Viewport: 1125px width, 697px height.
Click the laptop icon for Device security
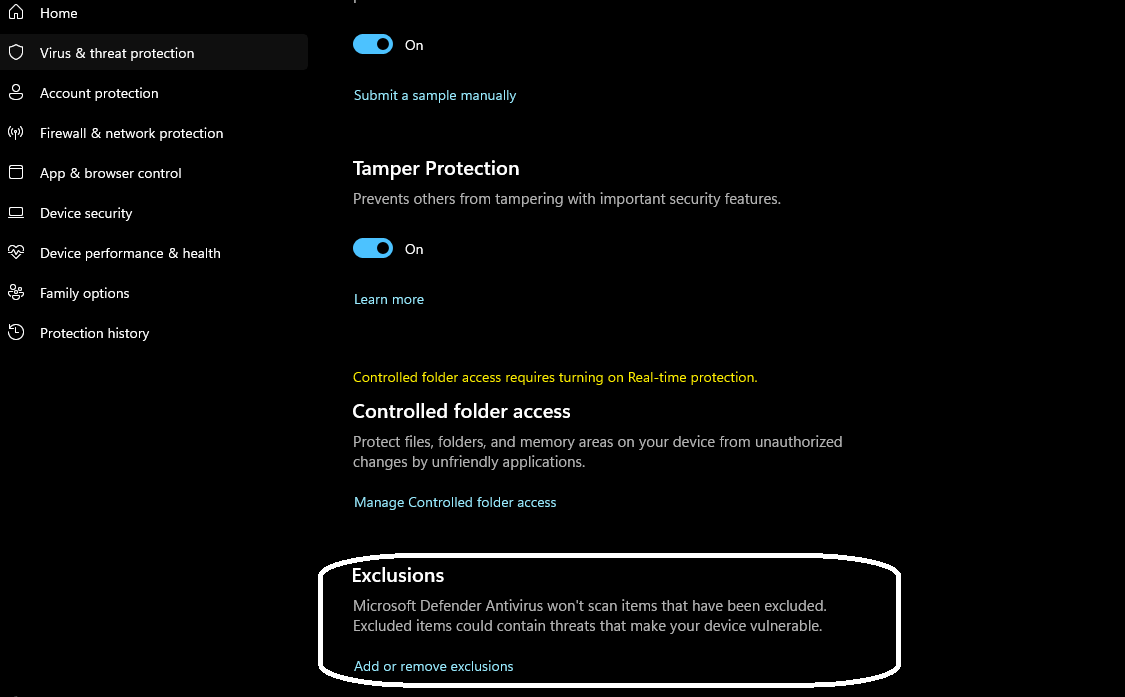[x=16, y=213]
